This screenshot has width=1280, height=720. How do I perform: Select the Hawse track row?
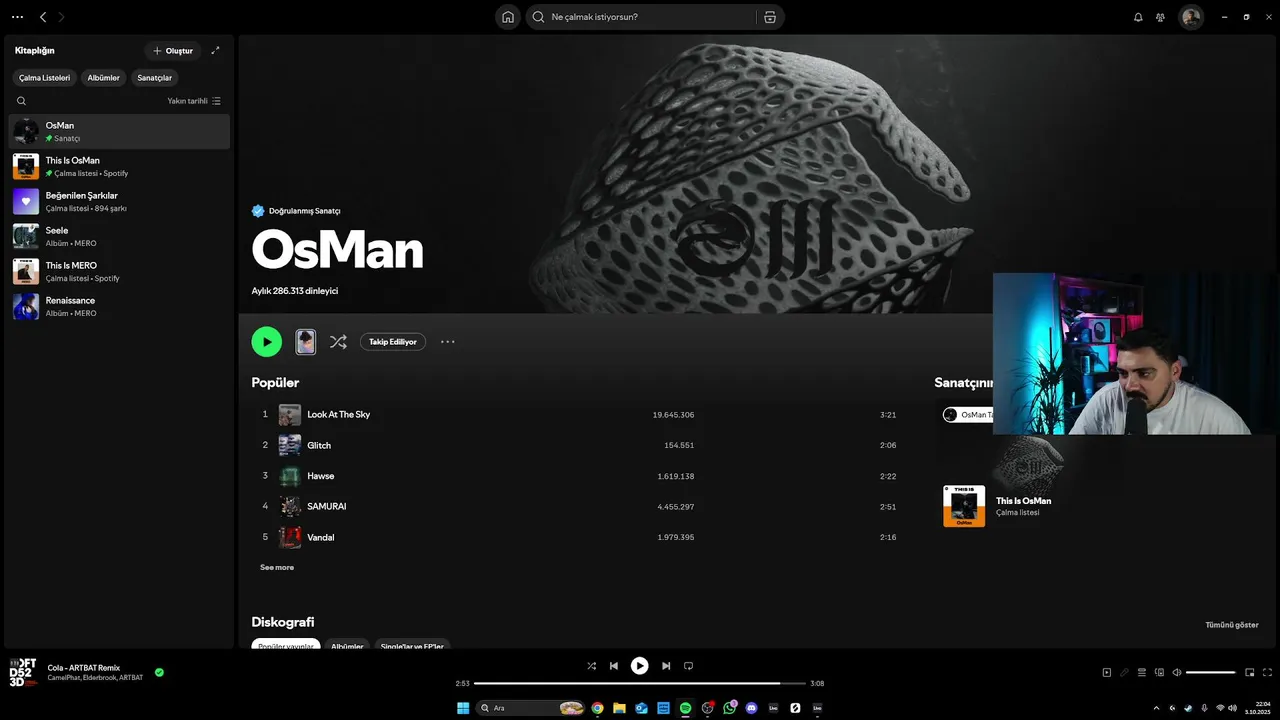pyautogui.click(x=578, y=476)
